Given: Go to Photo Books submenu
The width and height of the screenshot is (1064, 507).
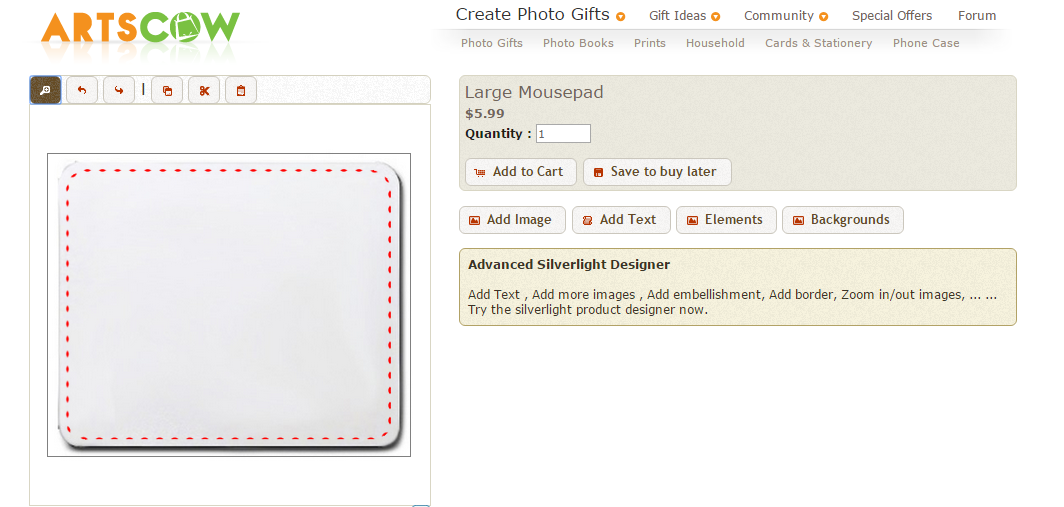Looking at the screenshot, I should point(578,43).
